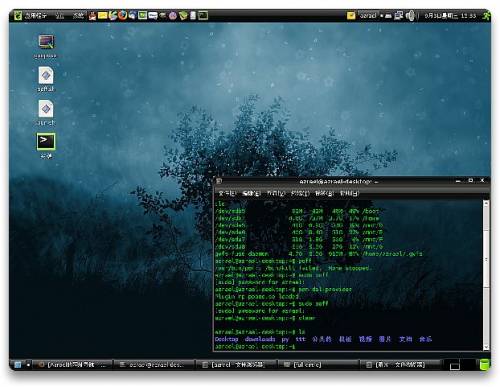The height and width of the screenshot is (387, 500).
Task: Click the green running-man logout icon
Action: (x=486, y=15)
